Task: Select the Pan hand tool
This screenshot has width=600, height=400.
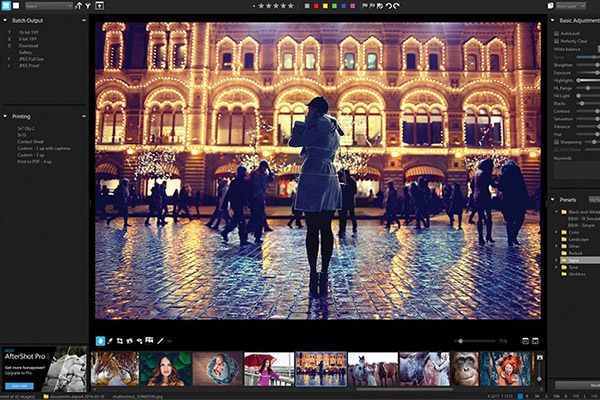Action: coord(100,341)
